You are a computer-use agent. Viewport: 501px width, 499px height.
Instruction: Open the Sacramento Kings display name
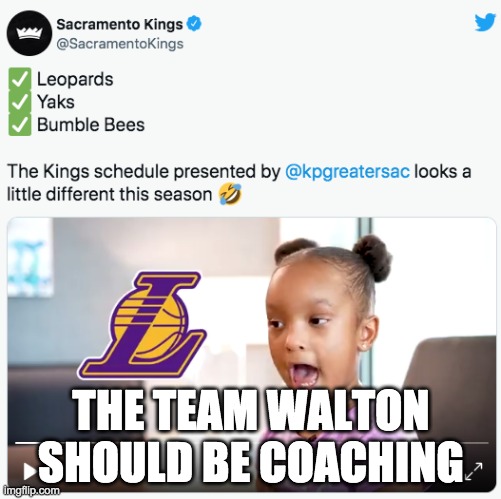(x=120, y=24)
